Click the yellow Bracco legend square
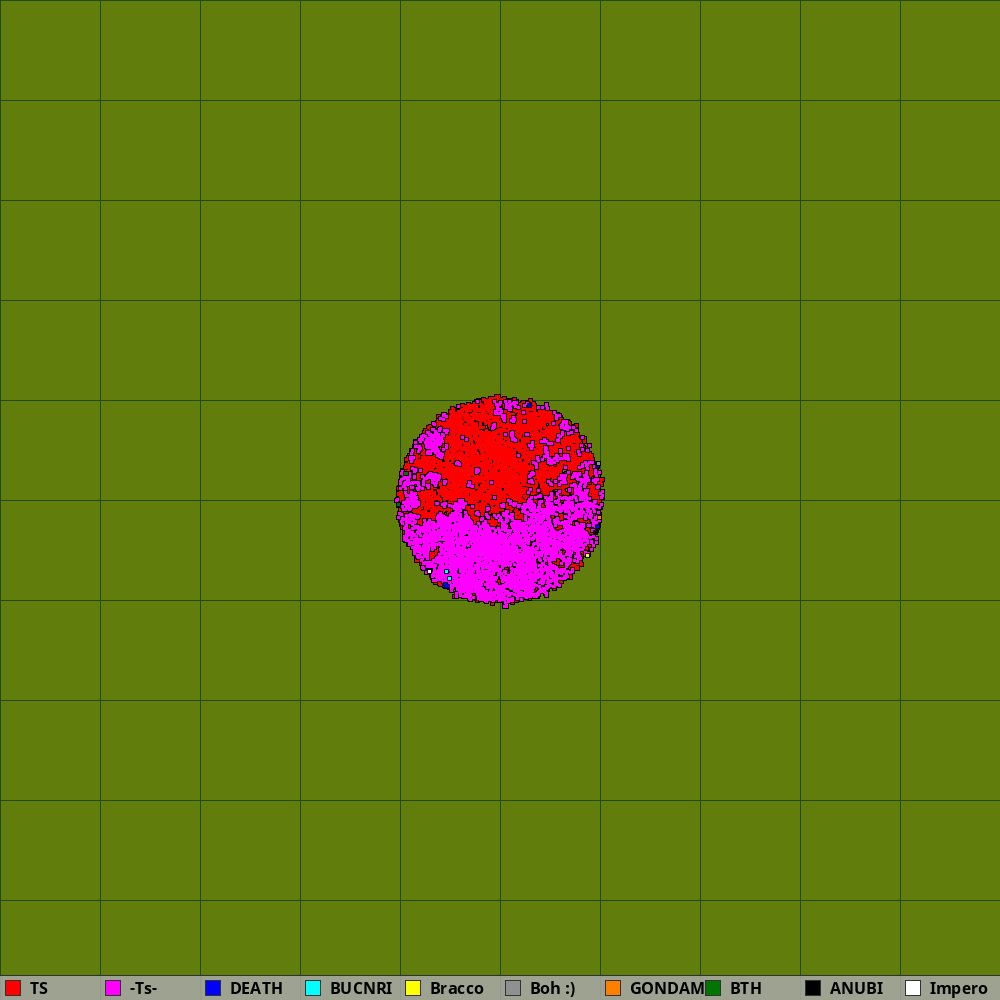This screenshot has height=1000, width=1000. pyautogui.click(x=413, y=988)
